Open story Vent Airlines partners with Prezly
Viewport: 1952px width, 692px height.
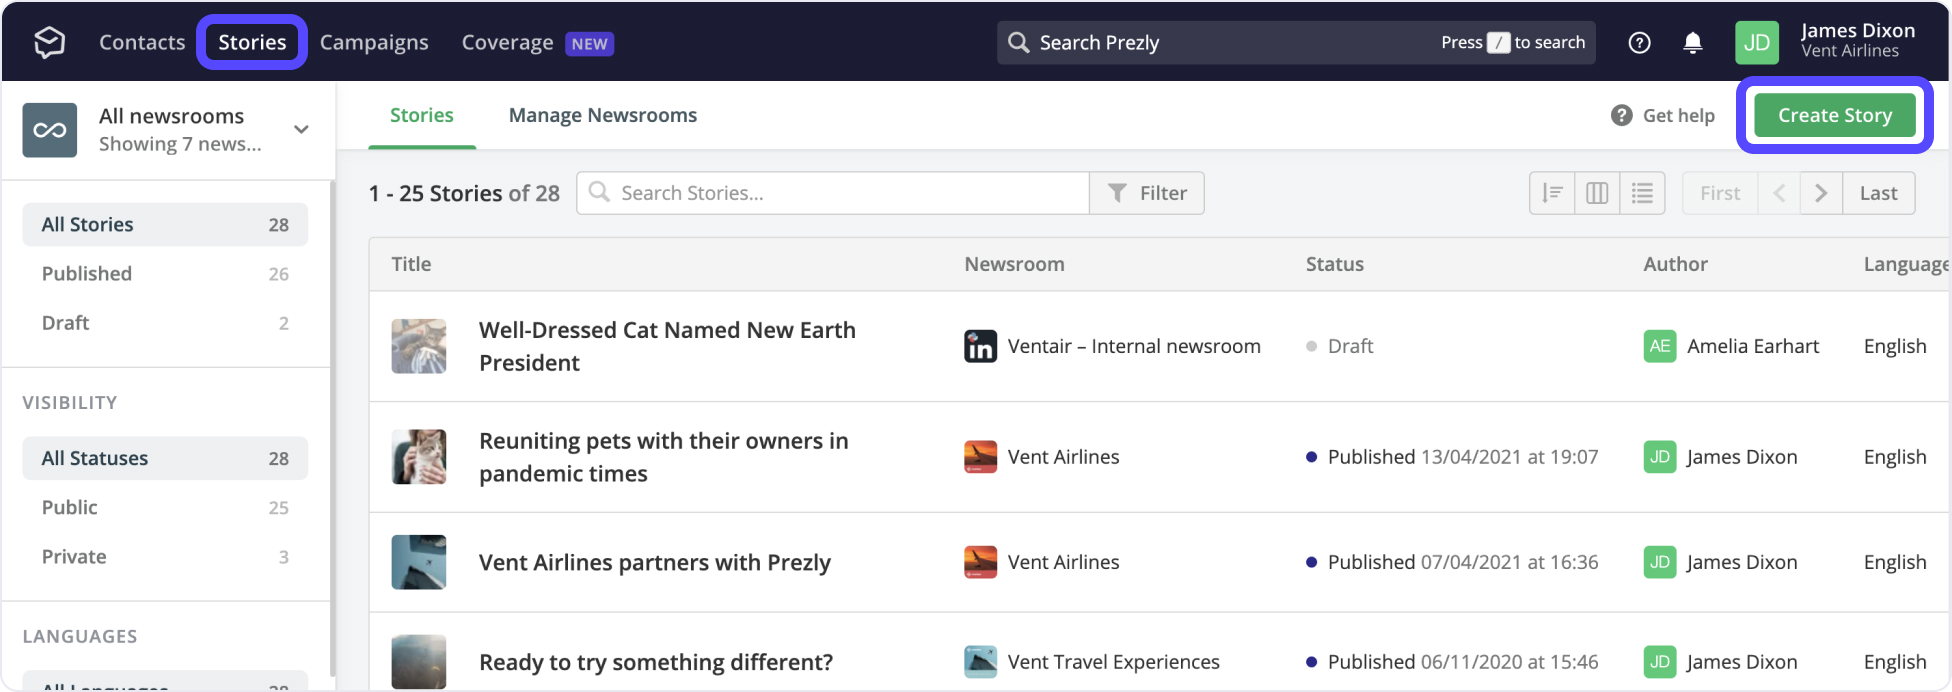click(655, 562)
